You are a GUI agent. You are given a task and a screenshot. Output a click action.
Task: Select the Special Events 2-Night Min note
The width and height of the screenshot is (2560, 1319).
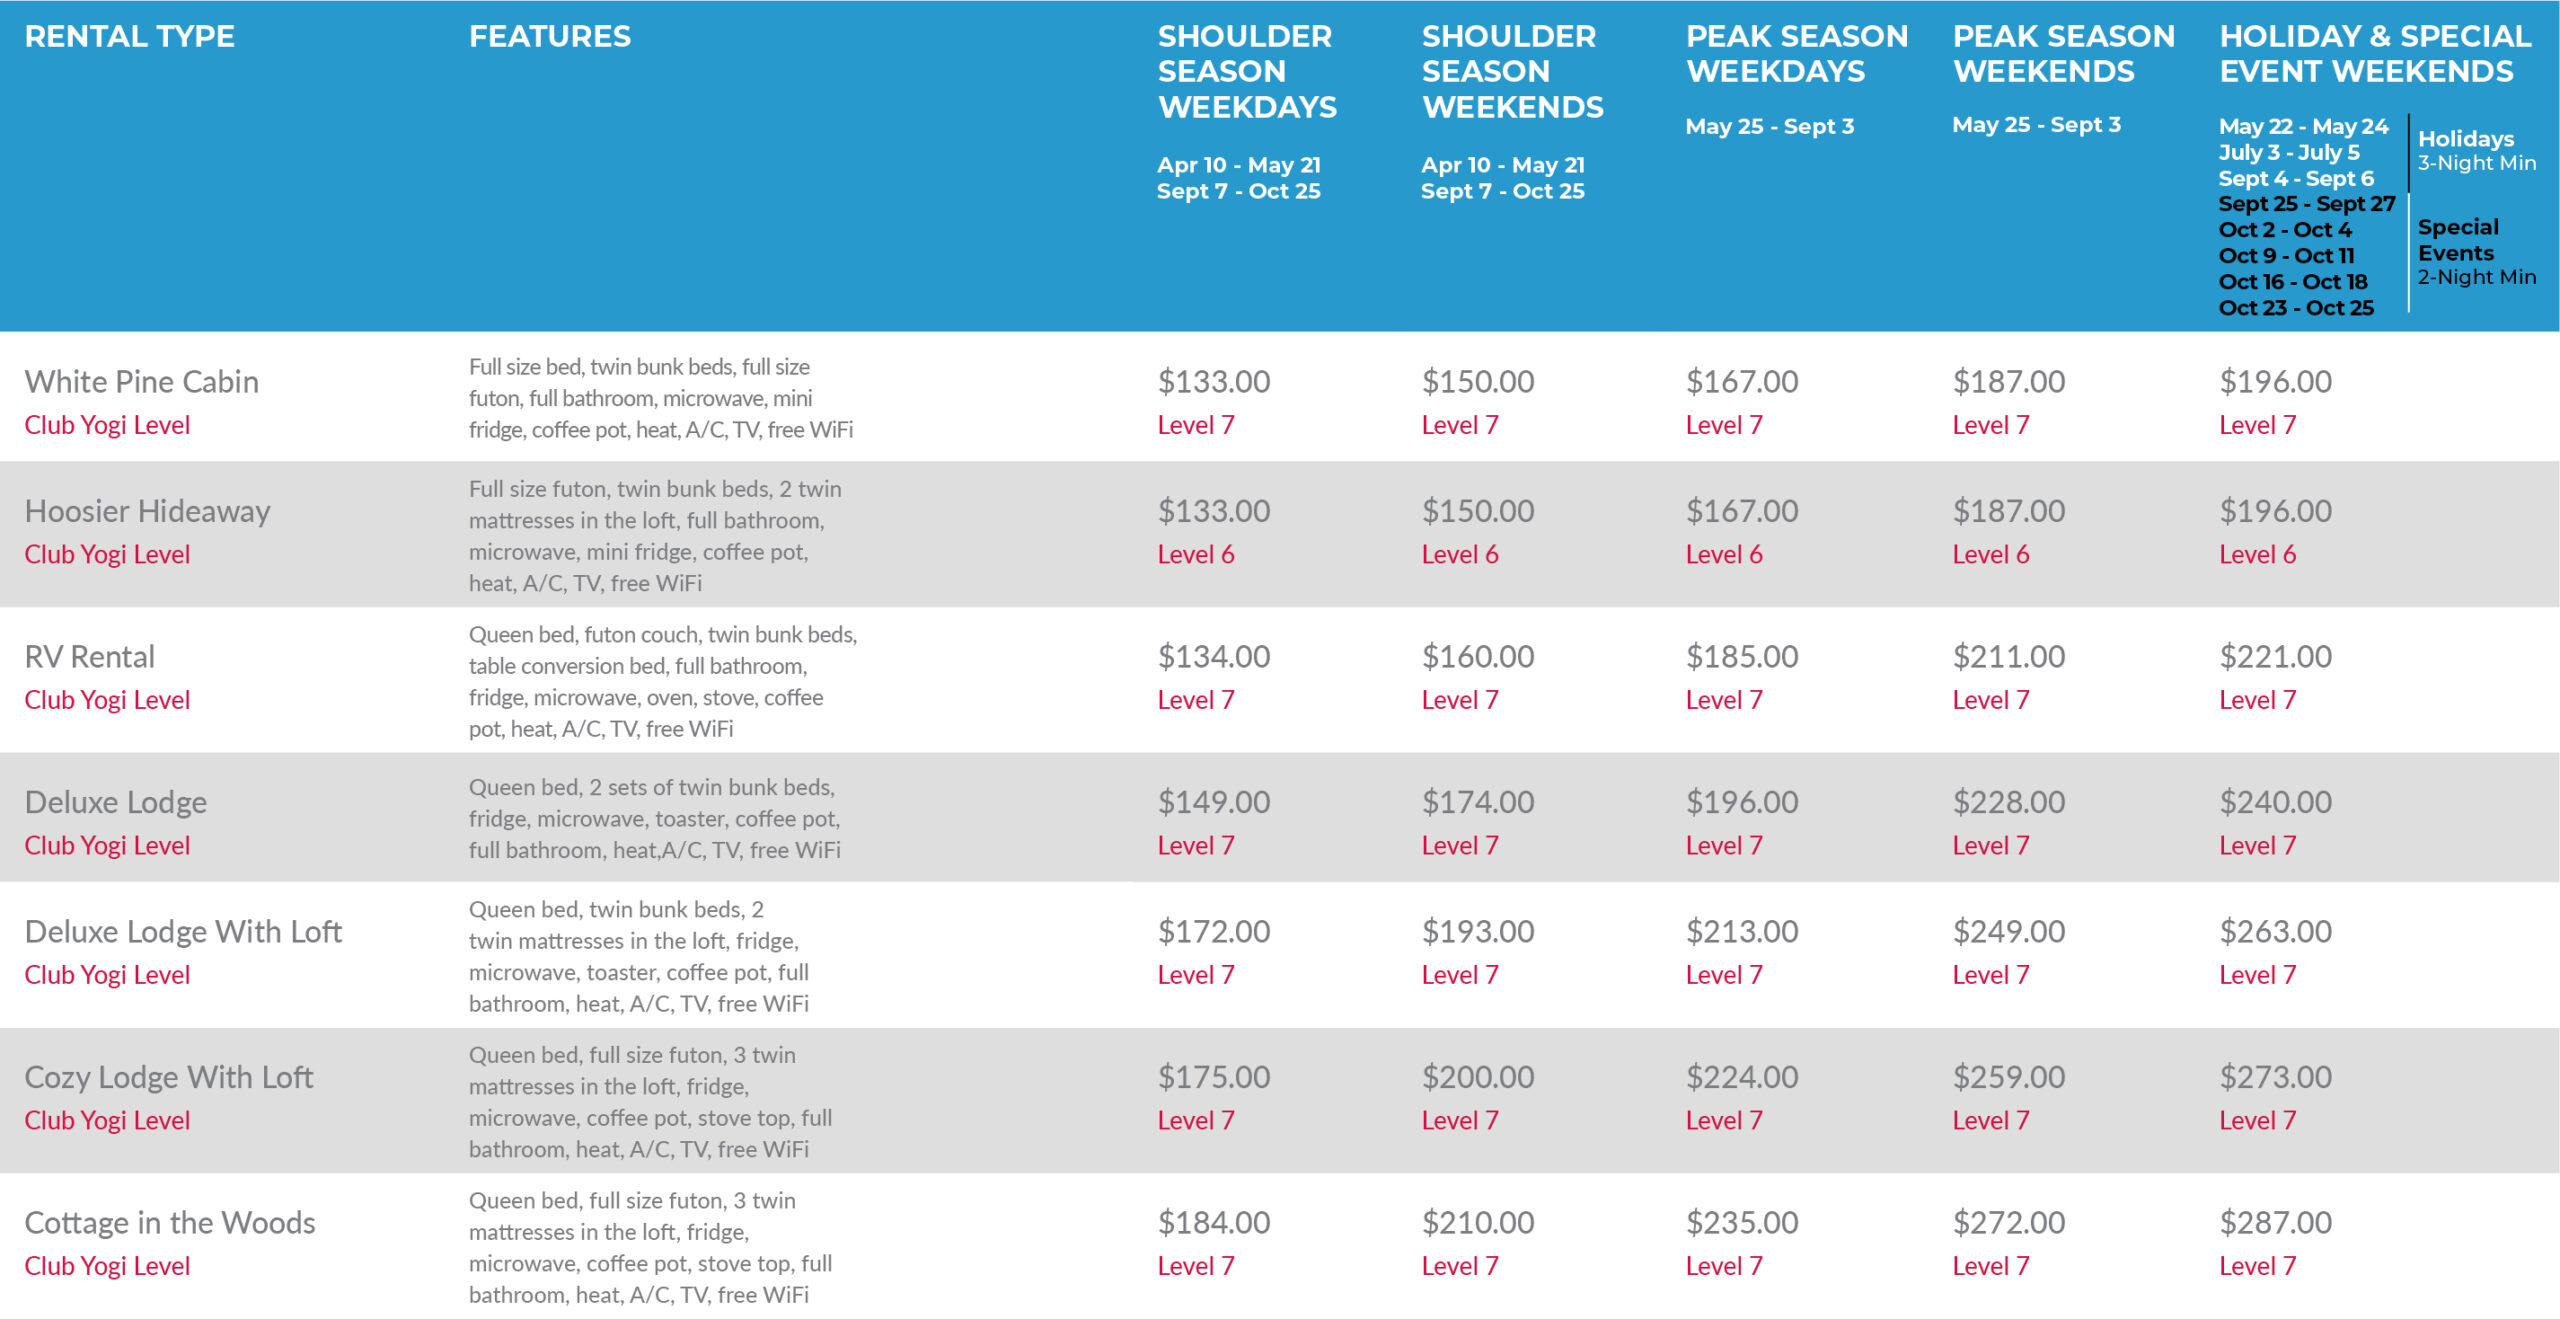(x=2476, y=252)
